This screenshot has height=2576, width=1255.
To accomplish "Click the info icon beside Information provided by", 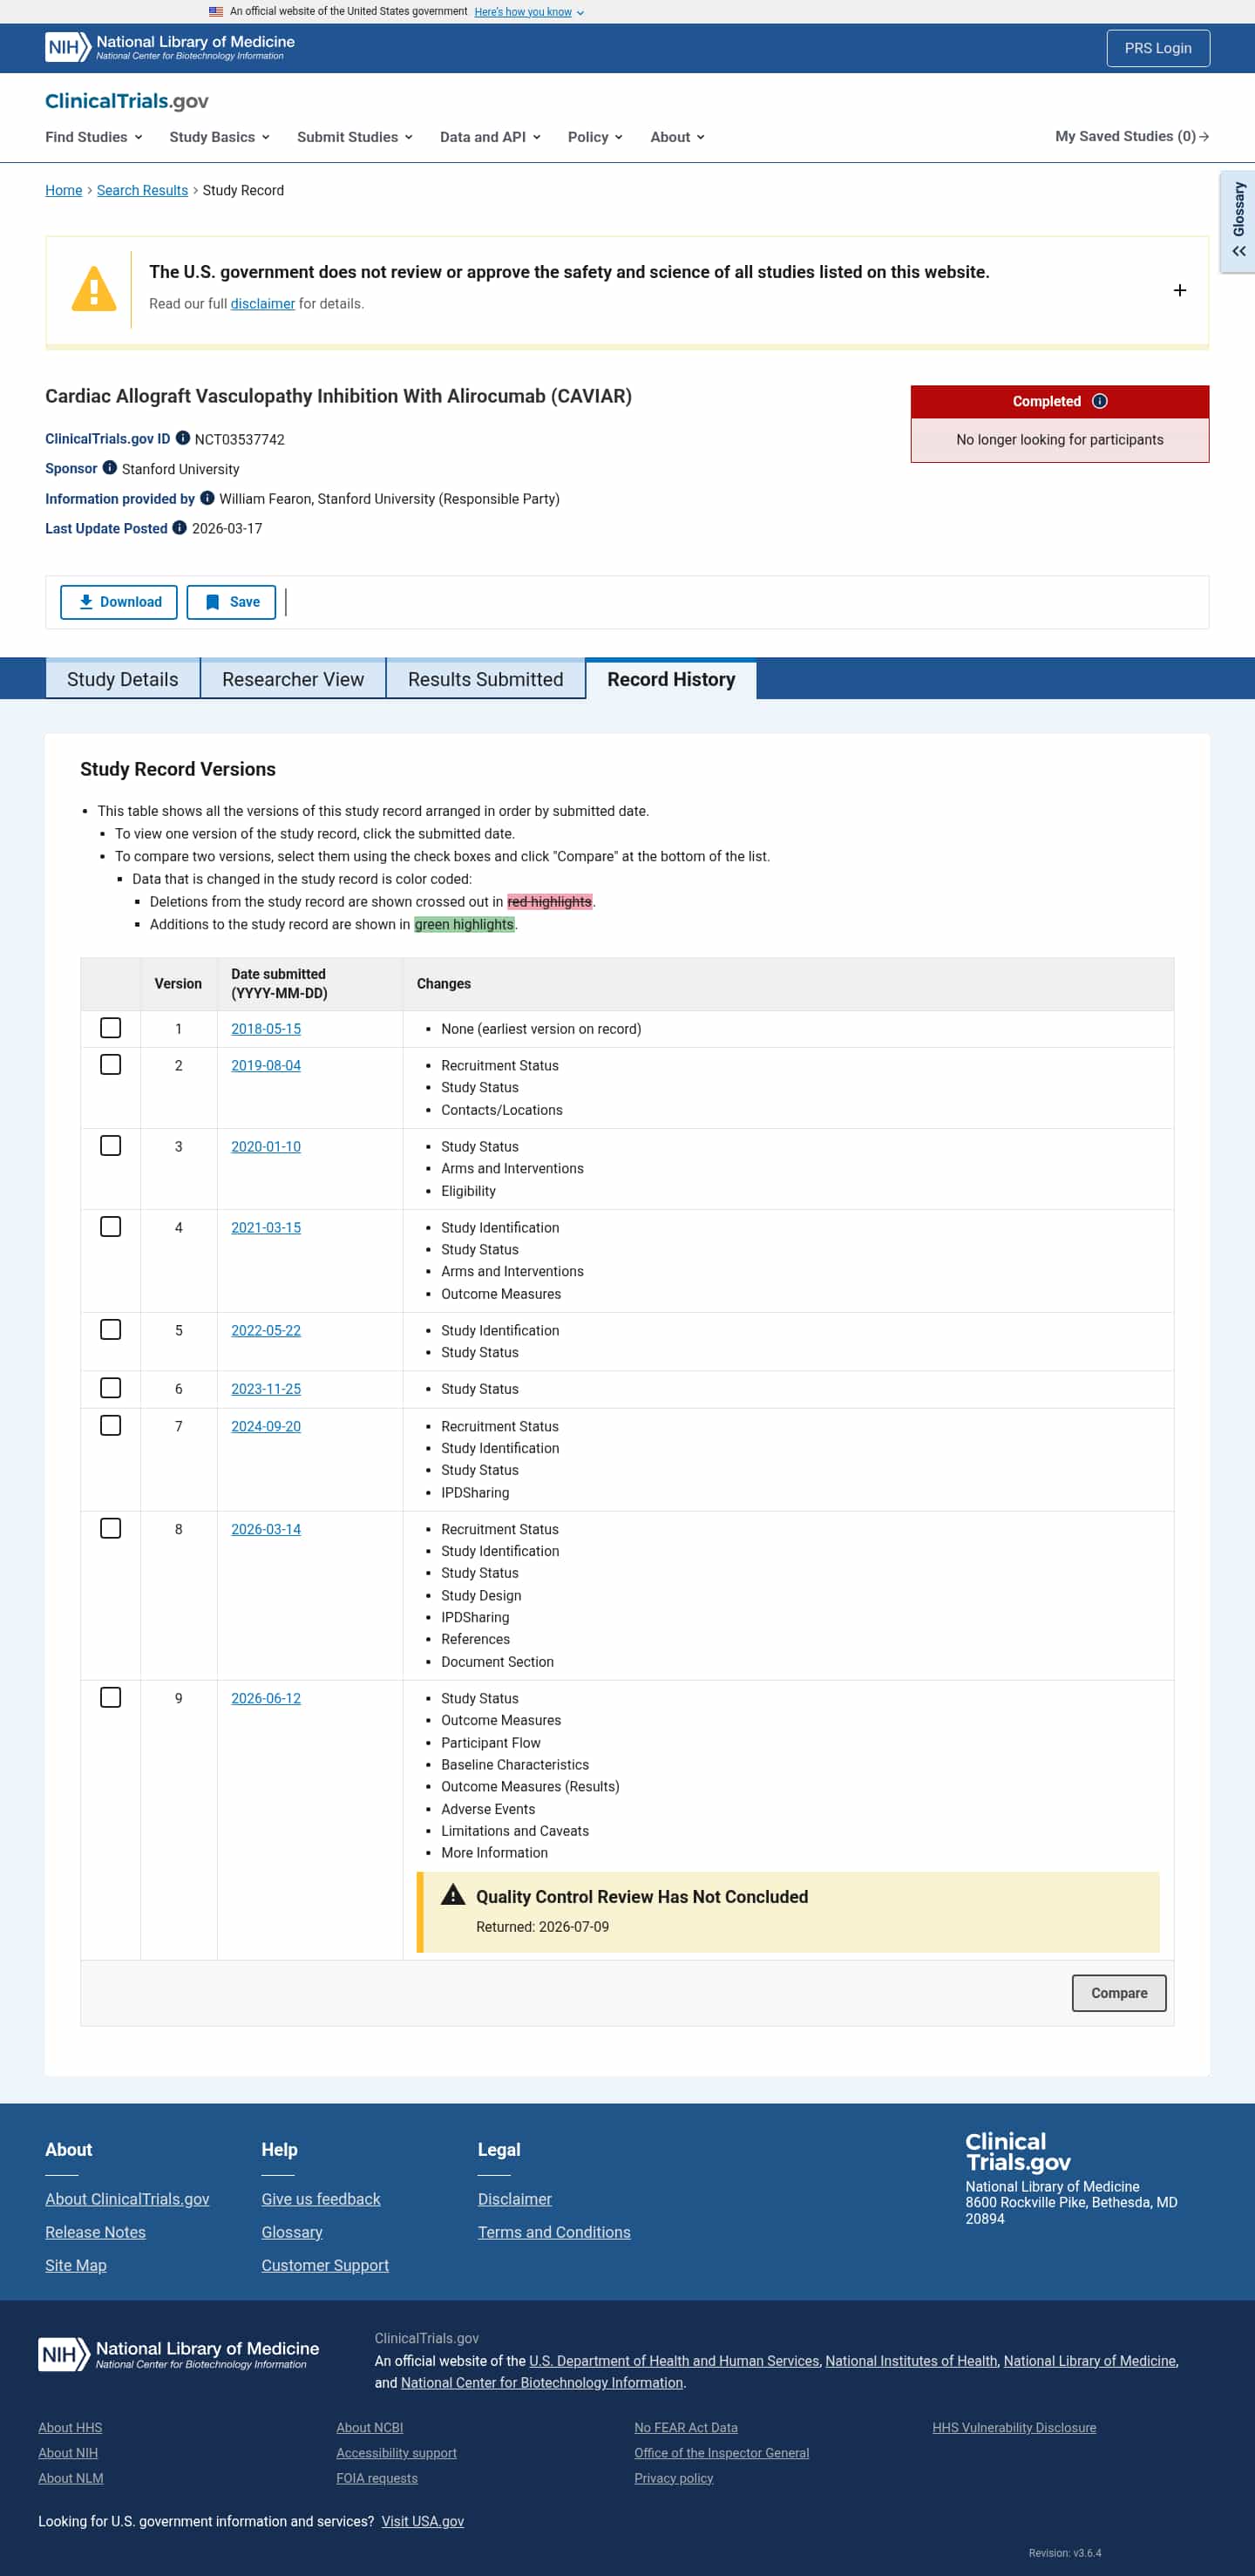I will click(207, 498).
